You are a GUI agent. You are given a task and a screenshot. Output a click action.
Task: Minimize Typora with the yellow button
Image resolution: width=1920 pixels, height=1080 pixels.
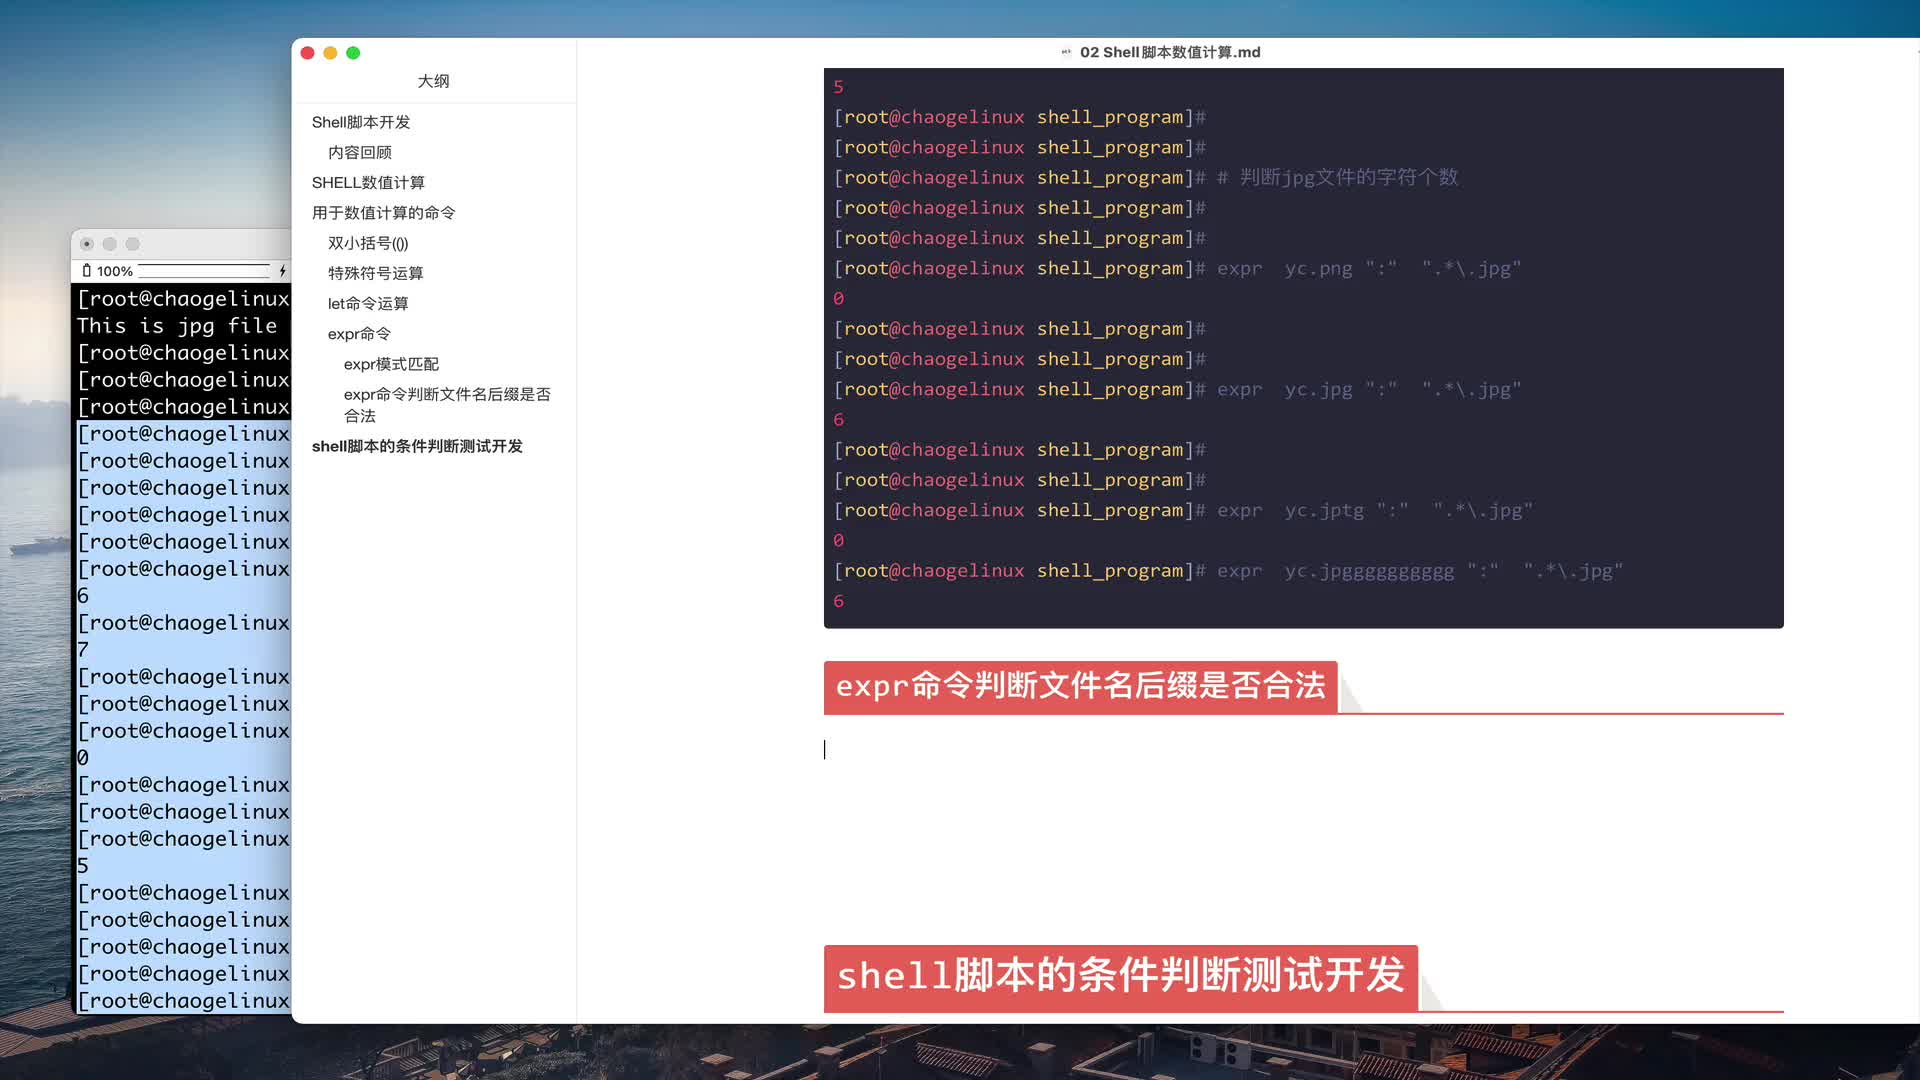click(330, 53)
